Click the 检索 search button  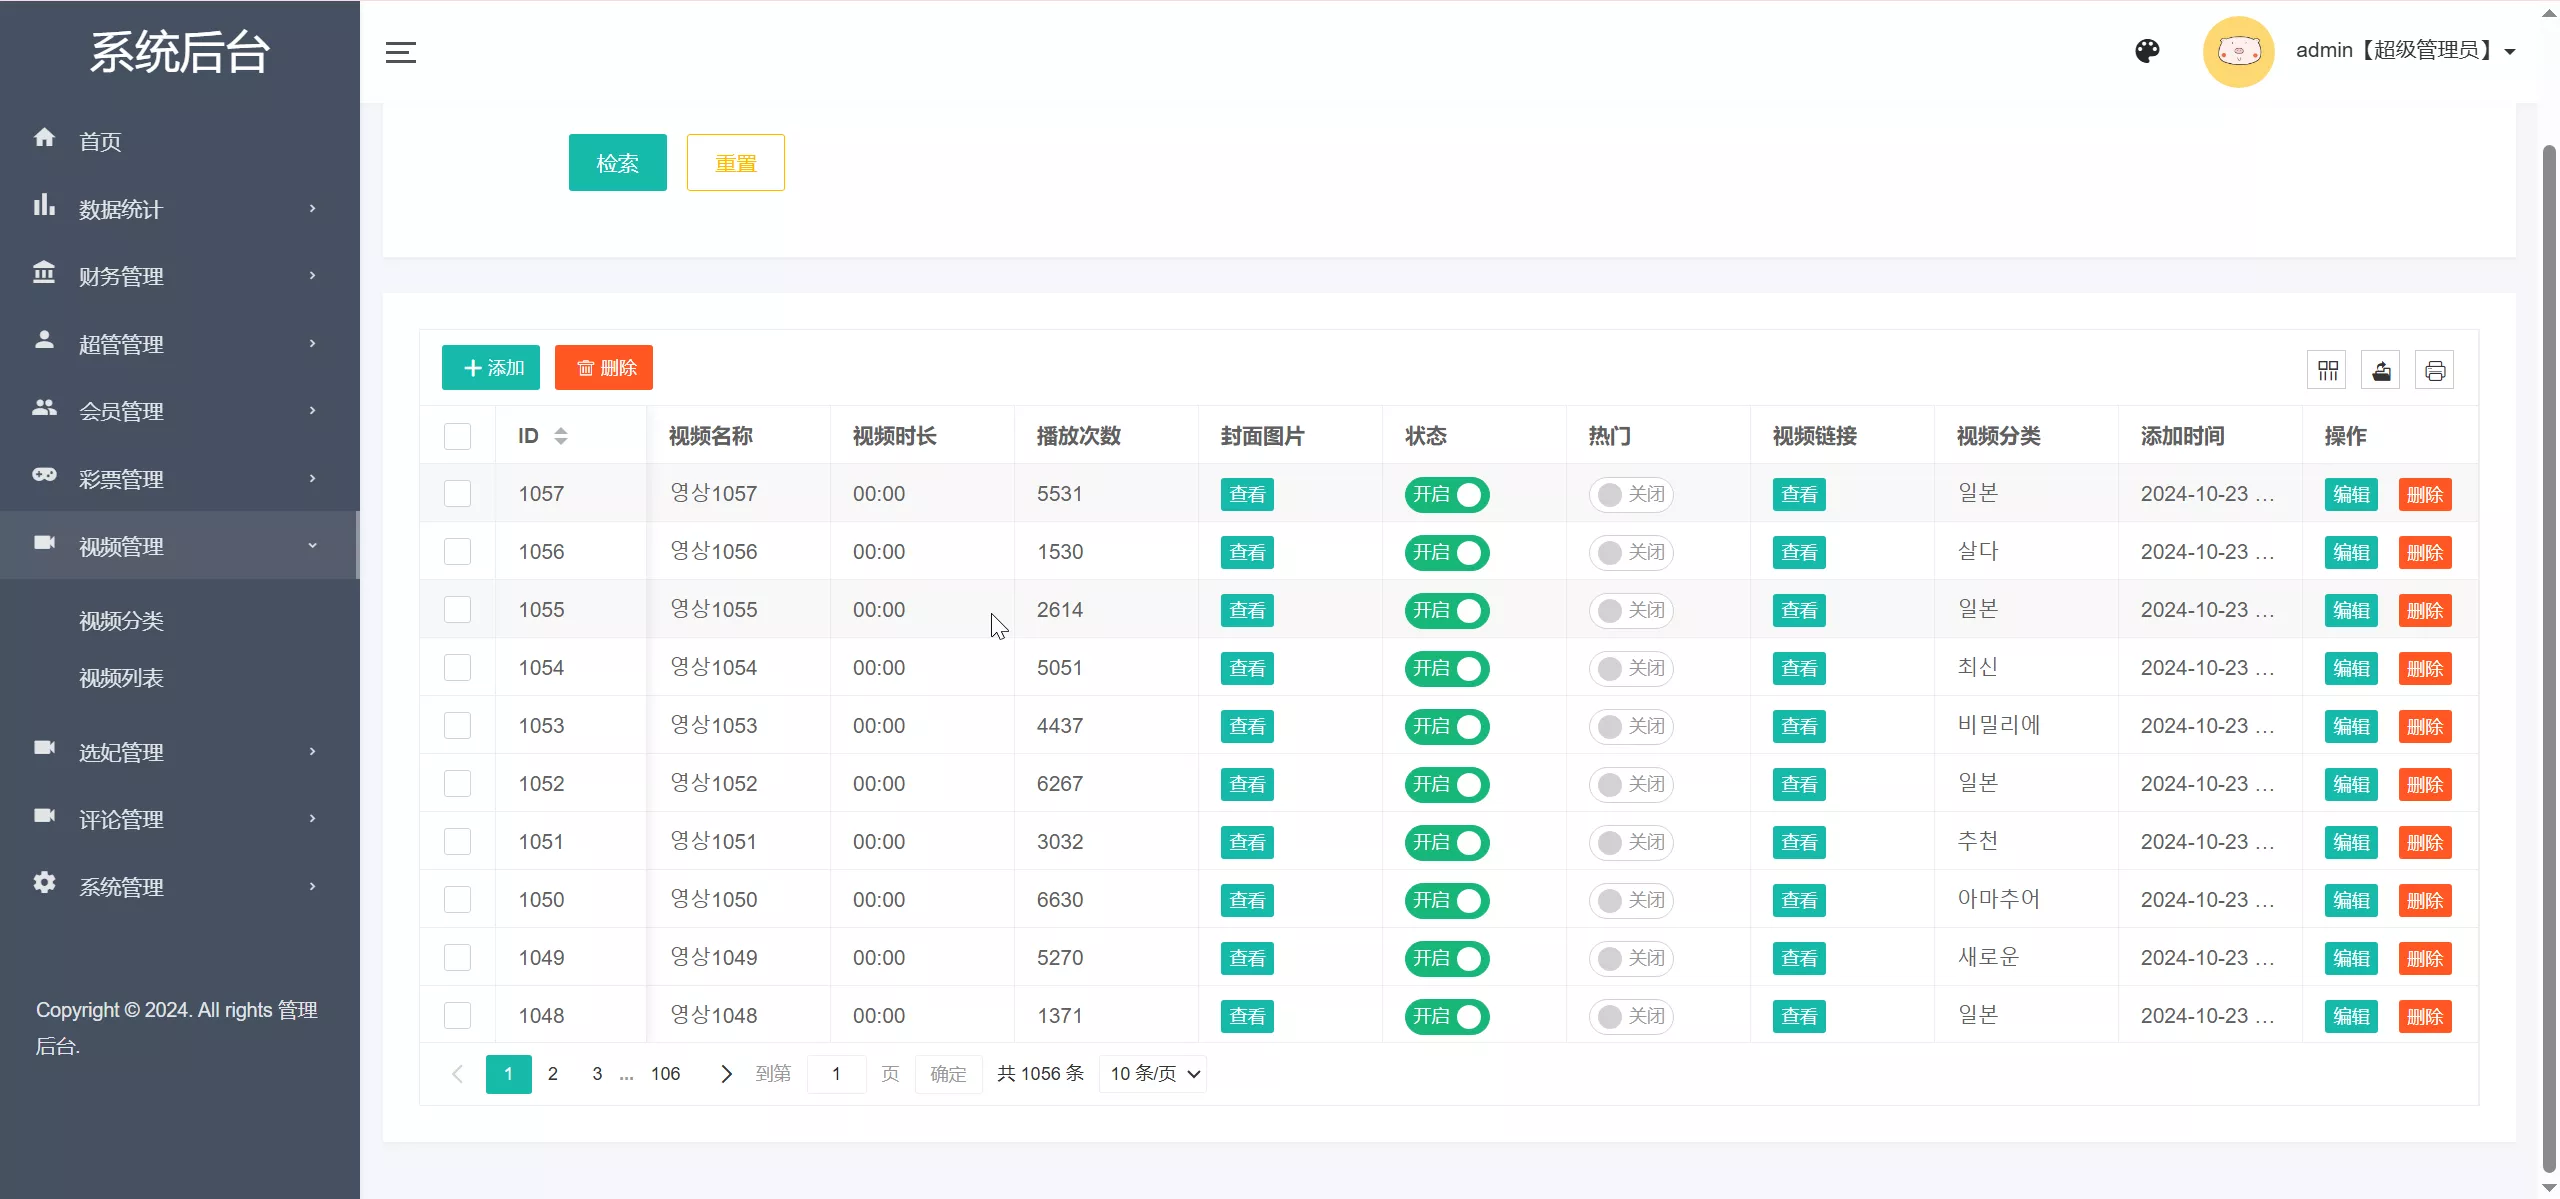617,163
